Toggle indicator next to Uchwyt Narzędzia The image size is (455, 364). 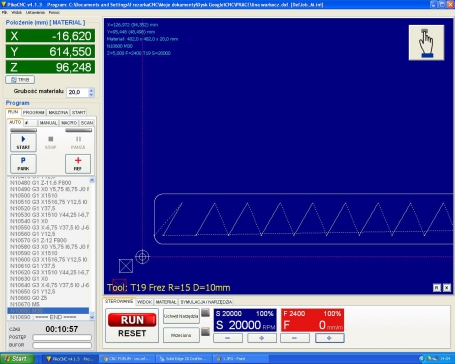(x=205, y=313)
